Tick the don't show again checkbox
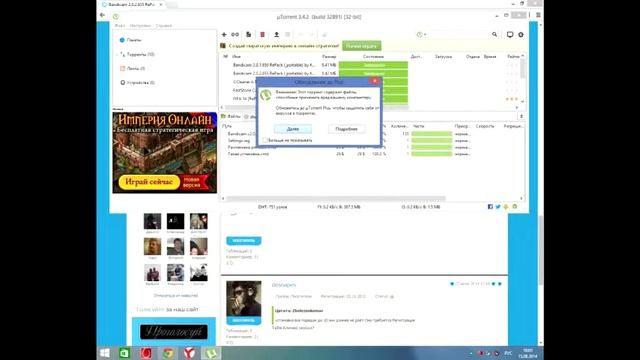 (265, 140)
